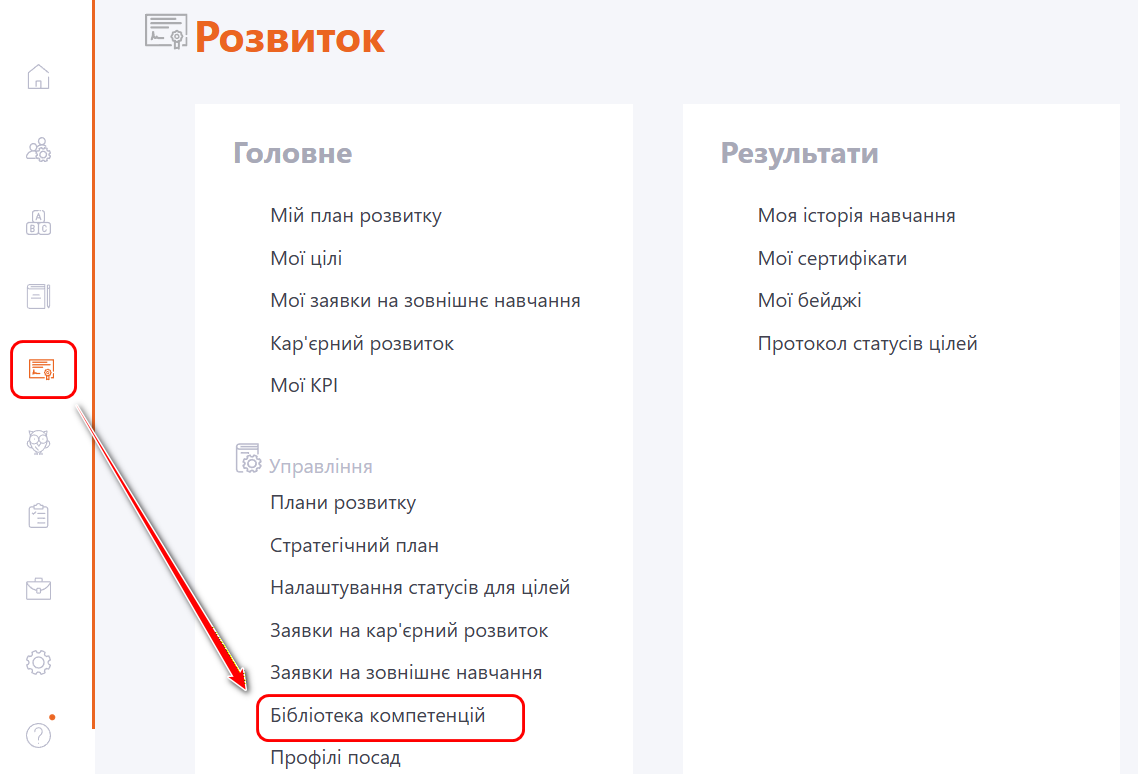
Task: Open the Home icon in sidebar
Action: point(38,77)
